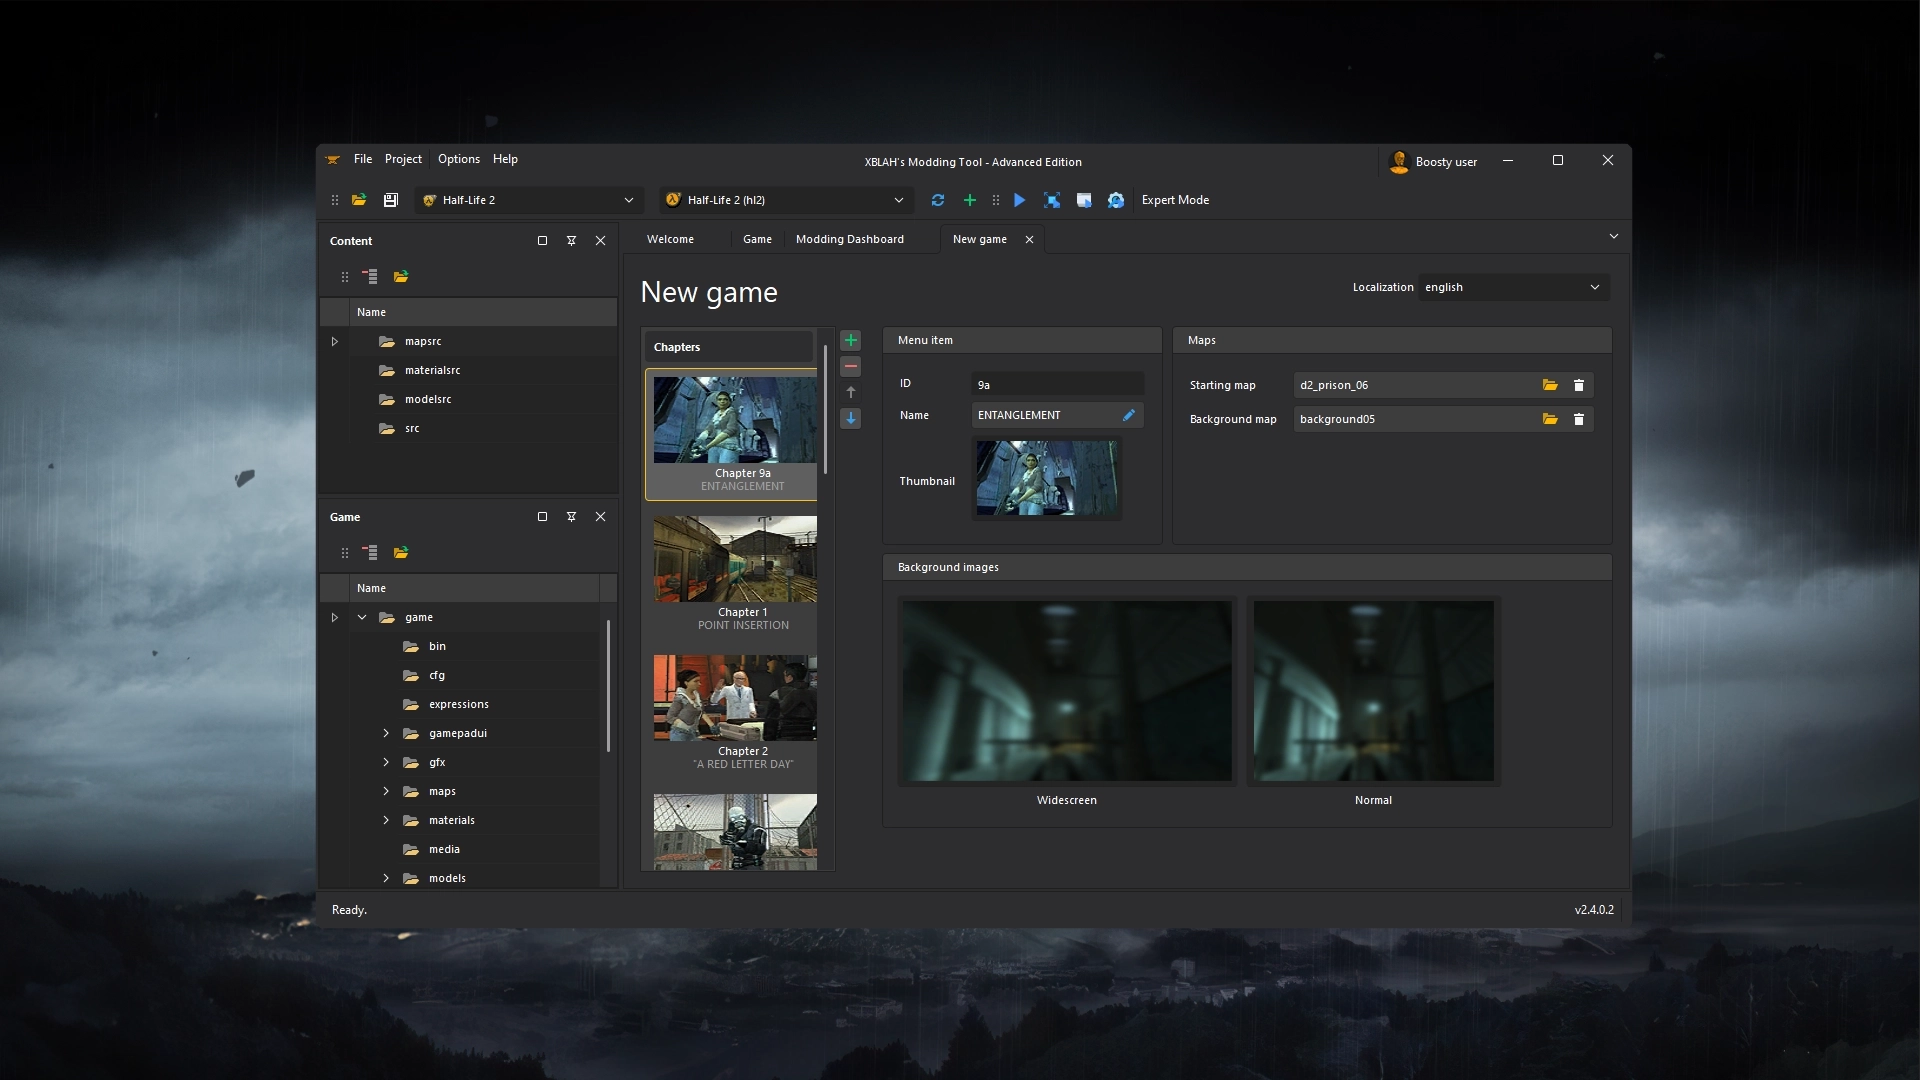Delete the background map with the trash icon

1579,419
